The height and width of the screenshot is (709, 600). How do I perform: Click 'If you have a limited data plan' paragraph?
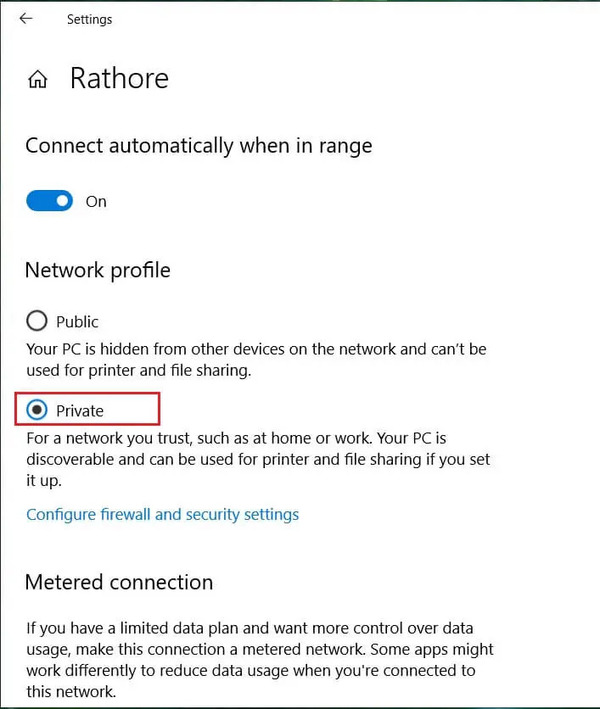pyautogui.click(x=260, y=660)
